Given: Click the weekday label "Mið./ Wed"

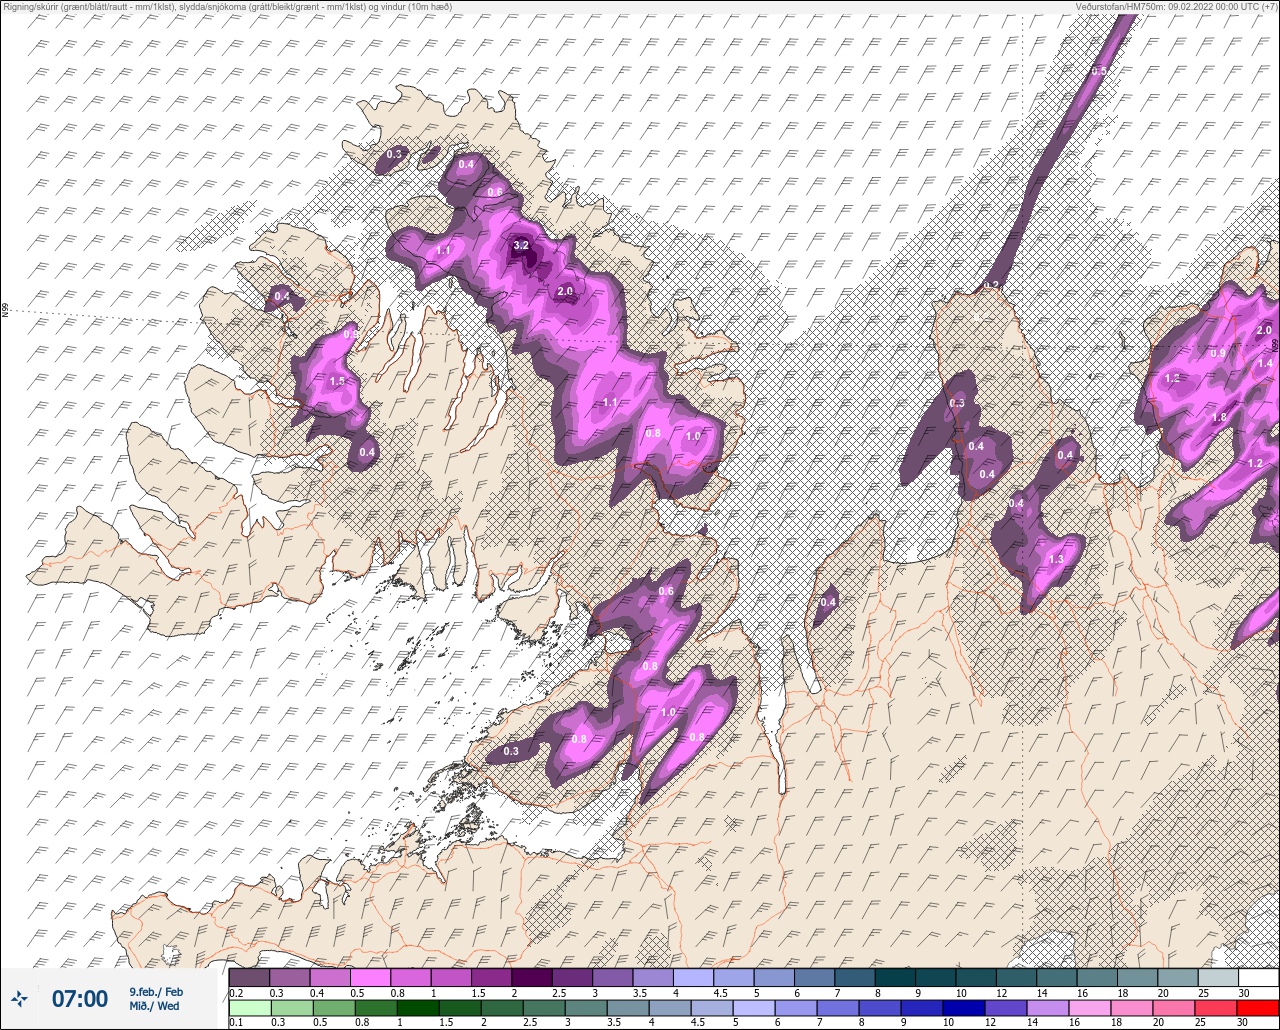Looking at the screenshot, I should click(x=154, y=1006).
